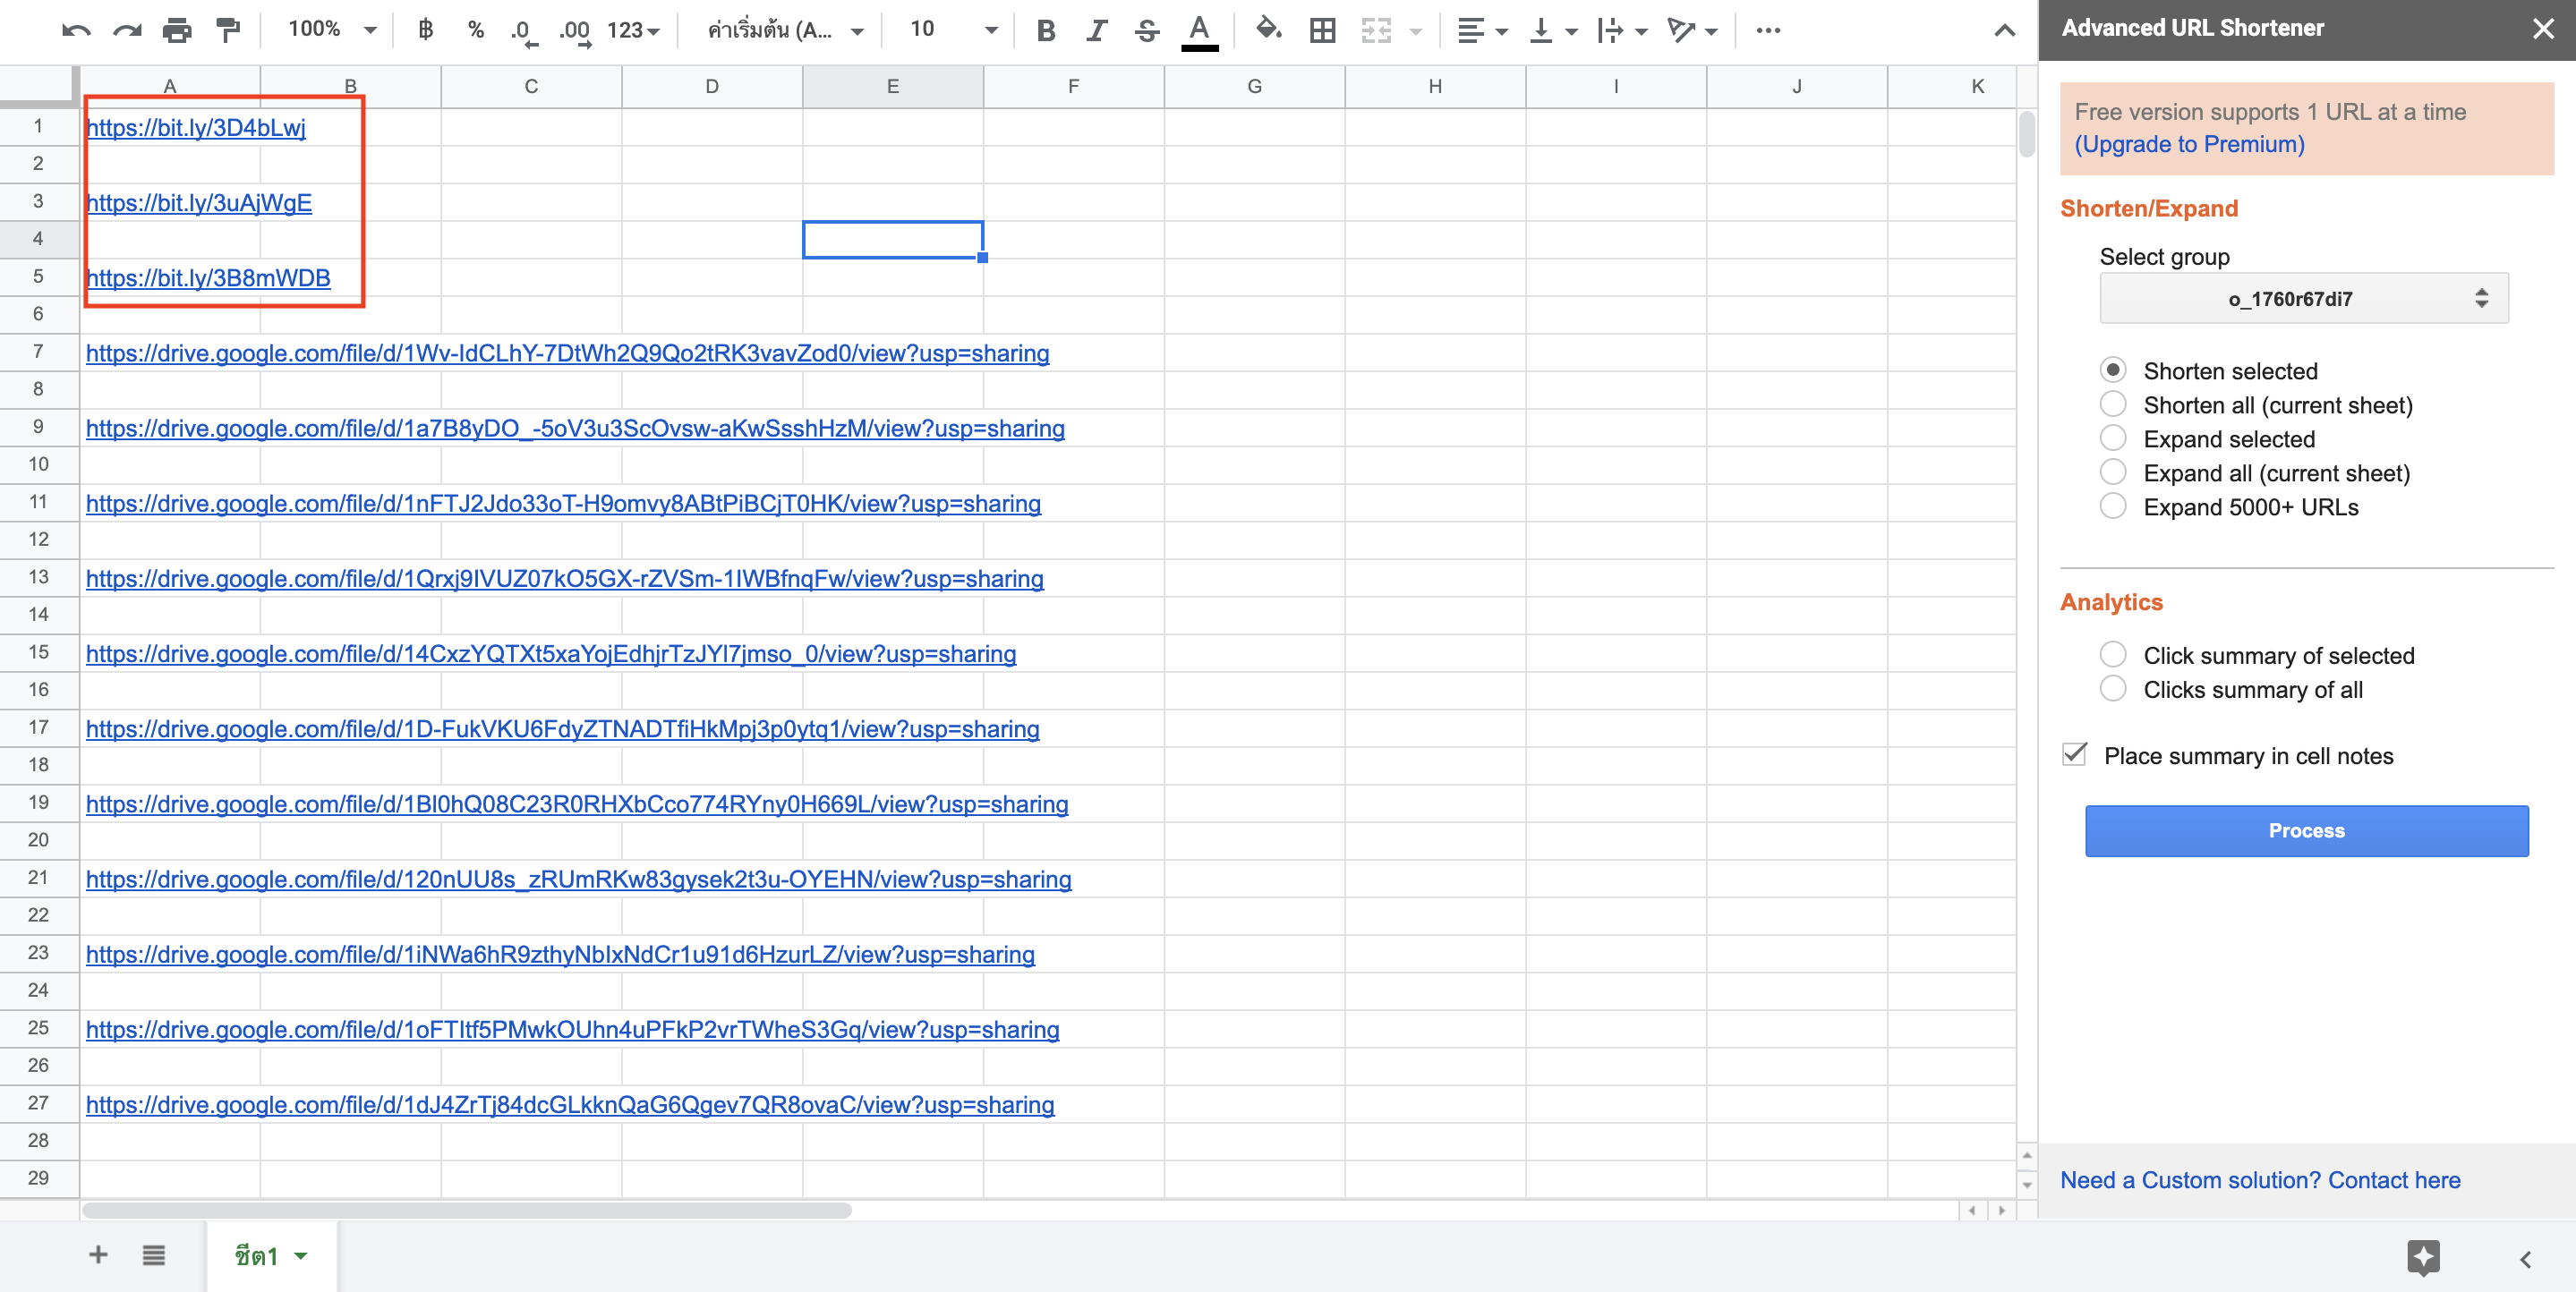Viewport: 2576px width, 1292px height.
Task: Click the Upgrade to Premium link
Action: pos(2189,144)
